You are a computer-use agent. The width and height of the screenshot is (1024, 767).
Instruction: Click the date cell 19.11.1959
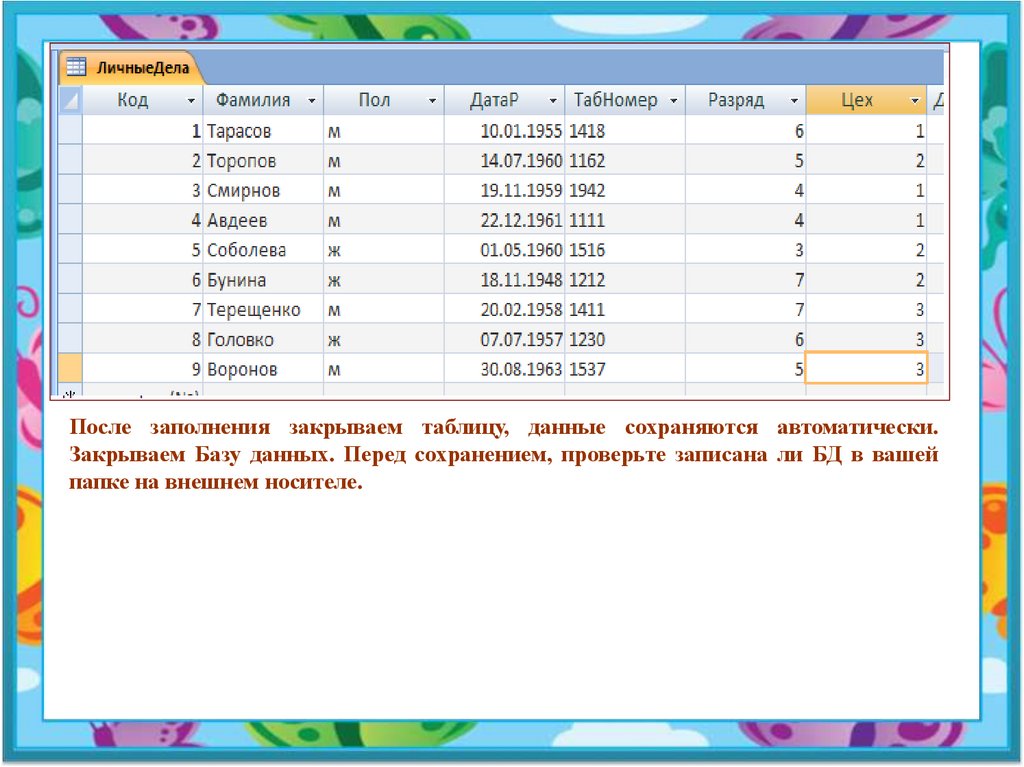click(x=504, y=190)
